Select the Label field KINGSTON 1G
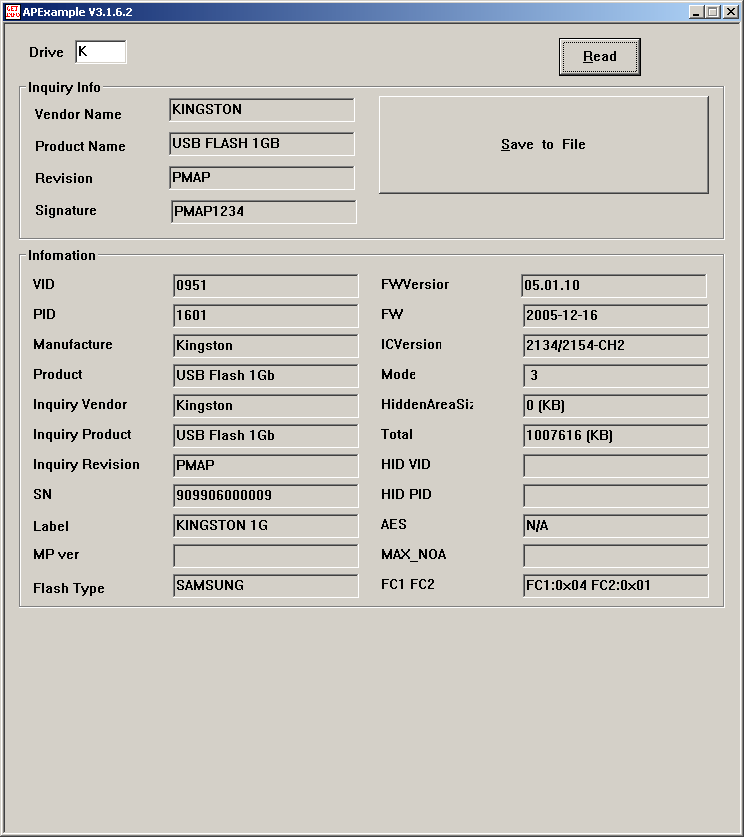 point(266,526)
